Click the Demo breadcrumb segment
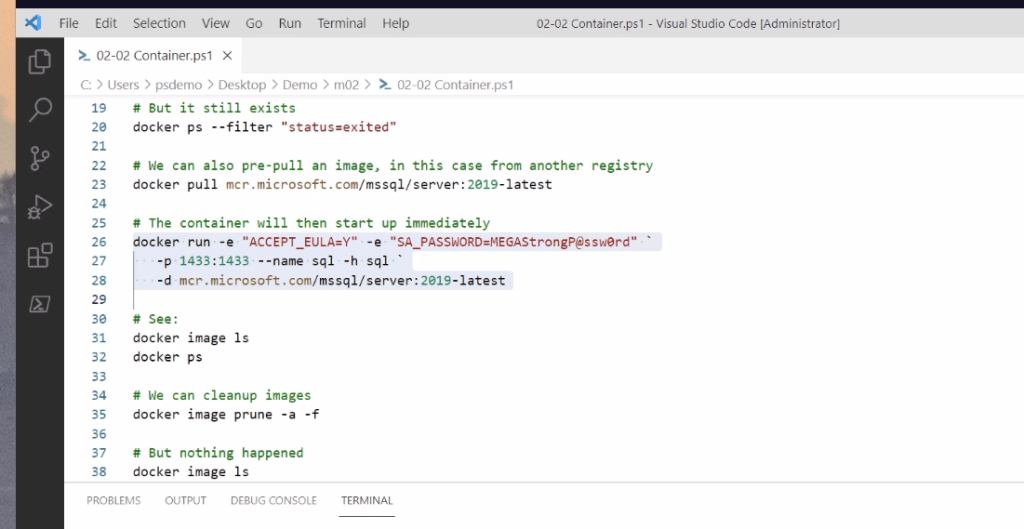This screenshot has height=529, width=1024. pos(300,84)
